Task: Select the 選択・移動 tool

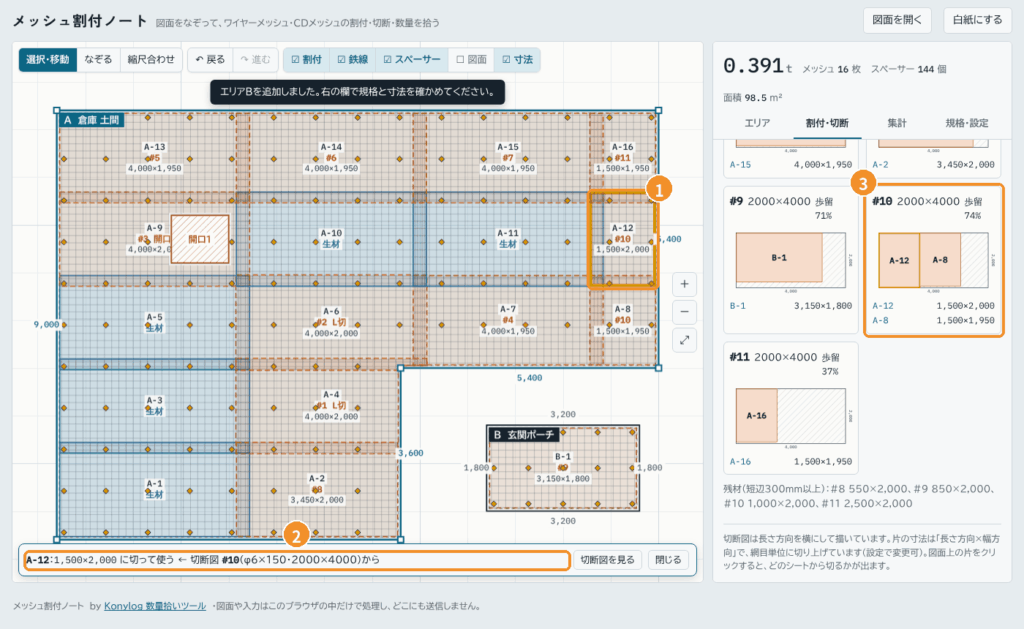Action: click(48, 59)
